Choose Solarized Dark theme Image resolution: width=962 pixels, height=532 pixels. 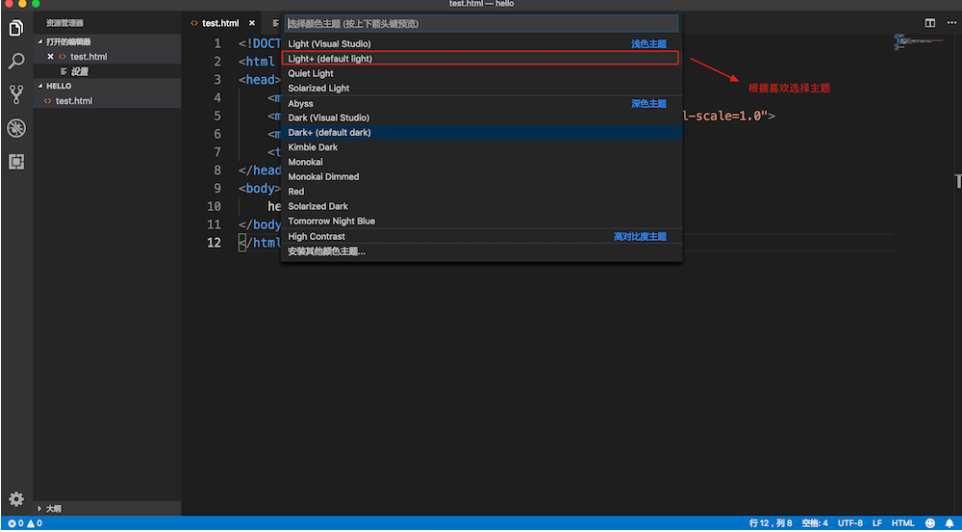(x=482, y=206)
